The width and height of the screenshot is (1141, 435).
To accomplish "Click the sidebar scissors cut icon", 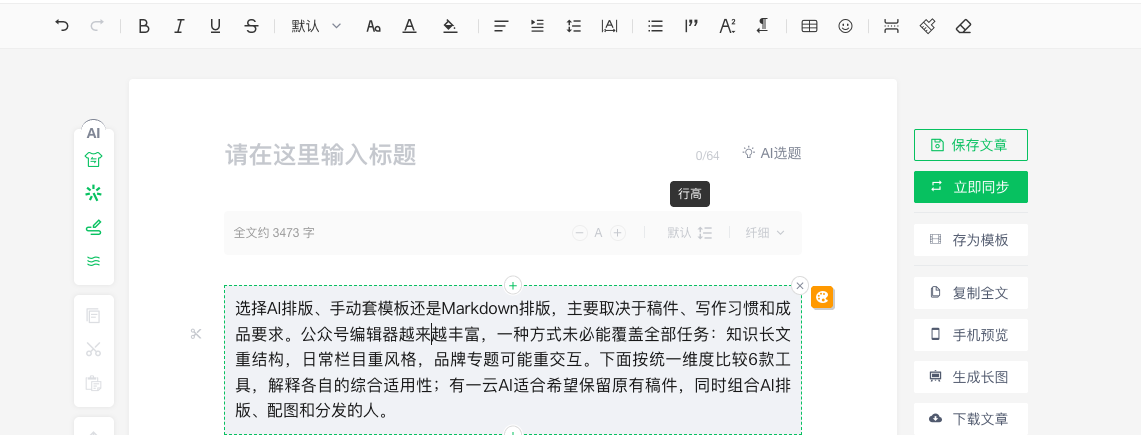I will 93,349.
